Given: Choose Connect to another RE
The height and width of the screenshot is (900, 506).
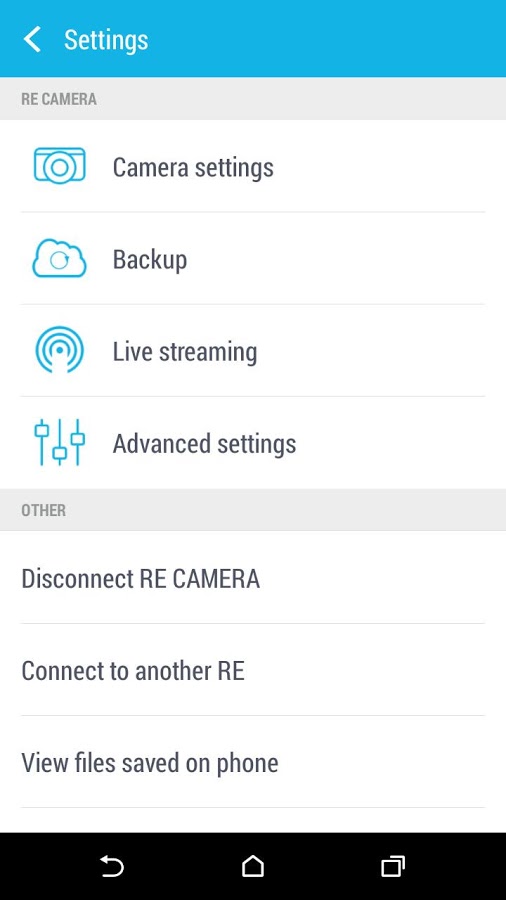Looking at the screenshot, I should point(253,670).
